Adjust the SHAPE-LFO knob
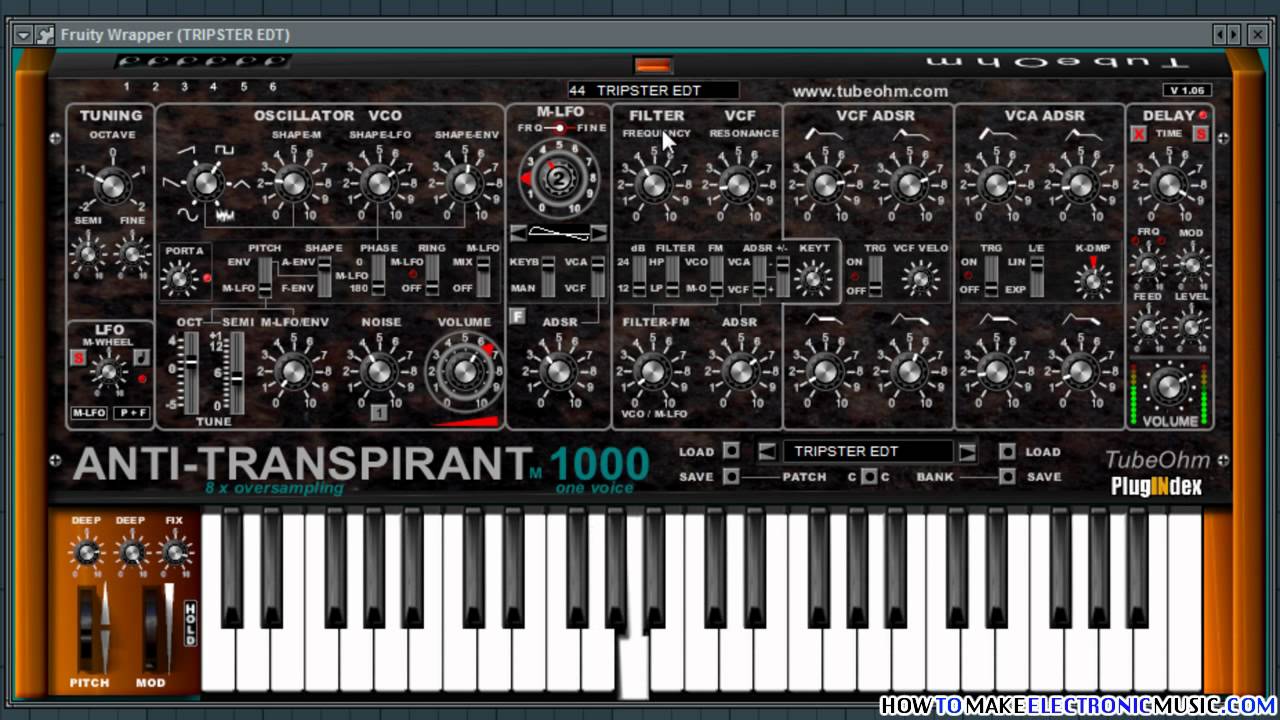Screen dimensions: 1280x720 [x=378, y=183]
